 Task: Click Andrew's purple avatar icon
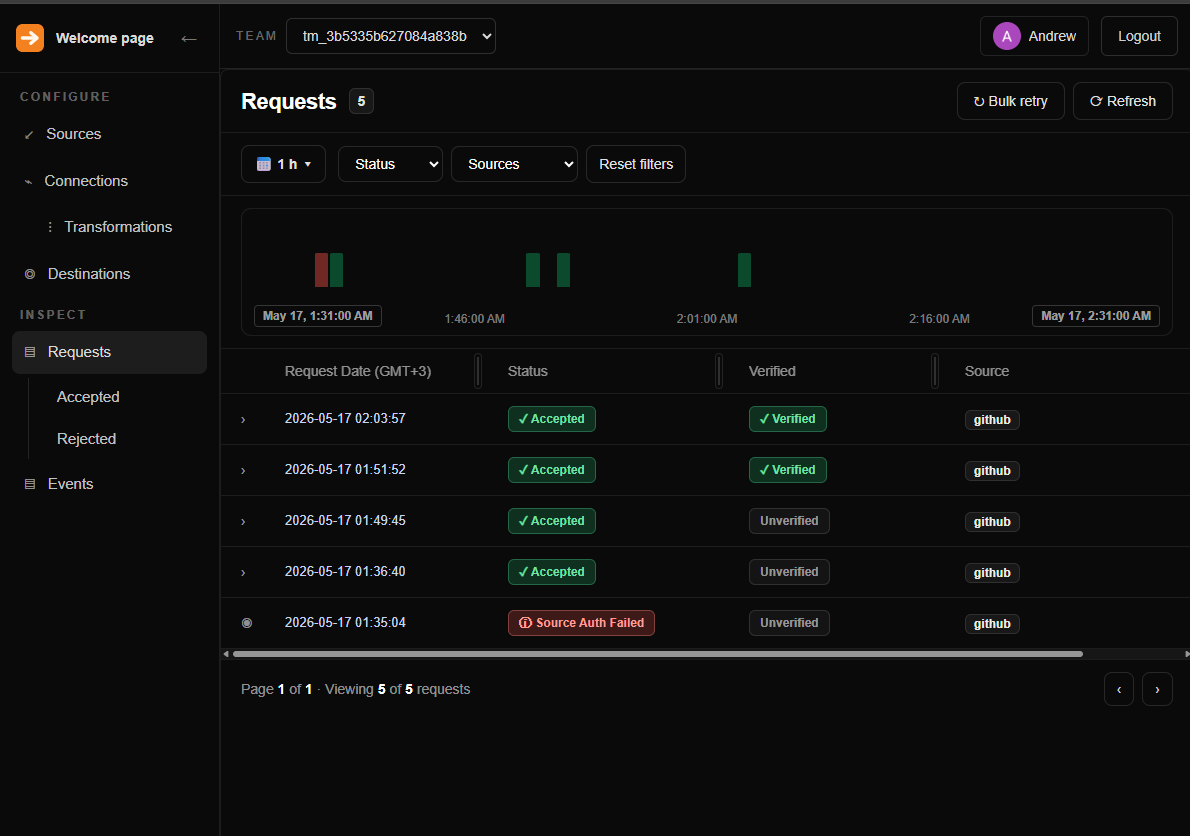click(x=1006, y=36)
